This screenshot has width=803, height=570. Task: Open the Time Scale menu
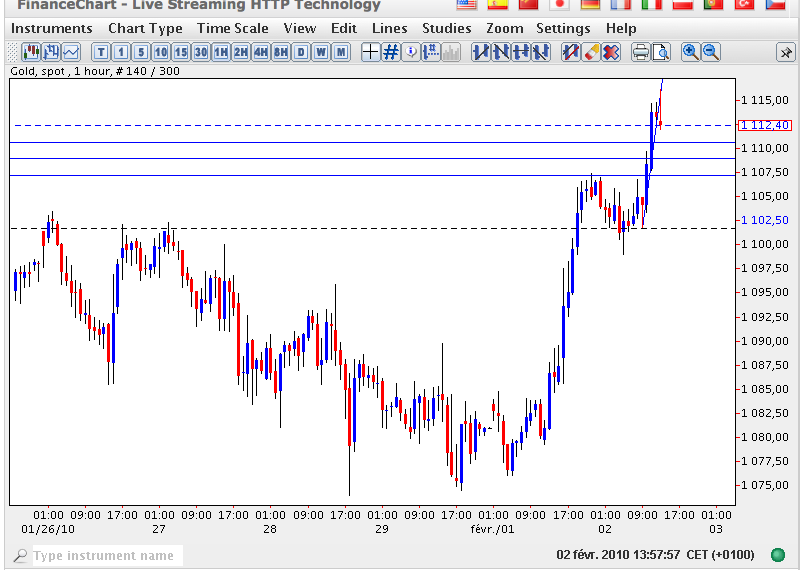click(x=232, y=28)
